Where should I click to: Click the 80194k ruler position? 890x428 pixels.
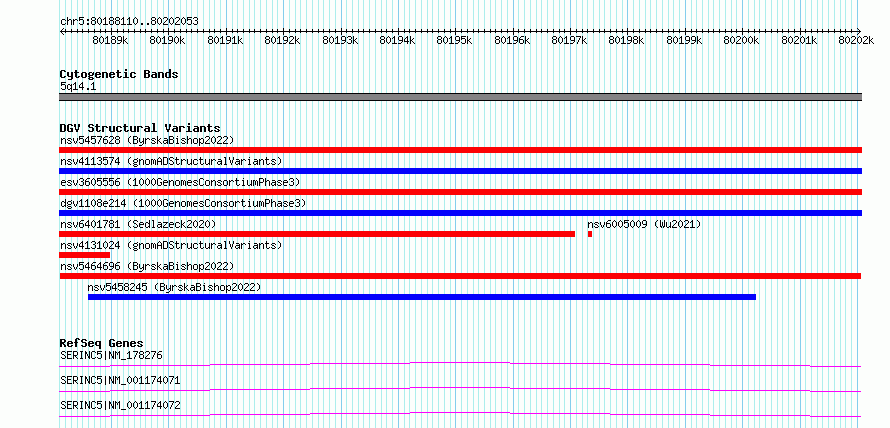pos(397,40)
